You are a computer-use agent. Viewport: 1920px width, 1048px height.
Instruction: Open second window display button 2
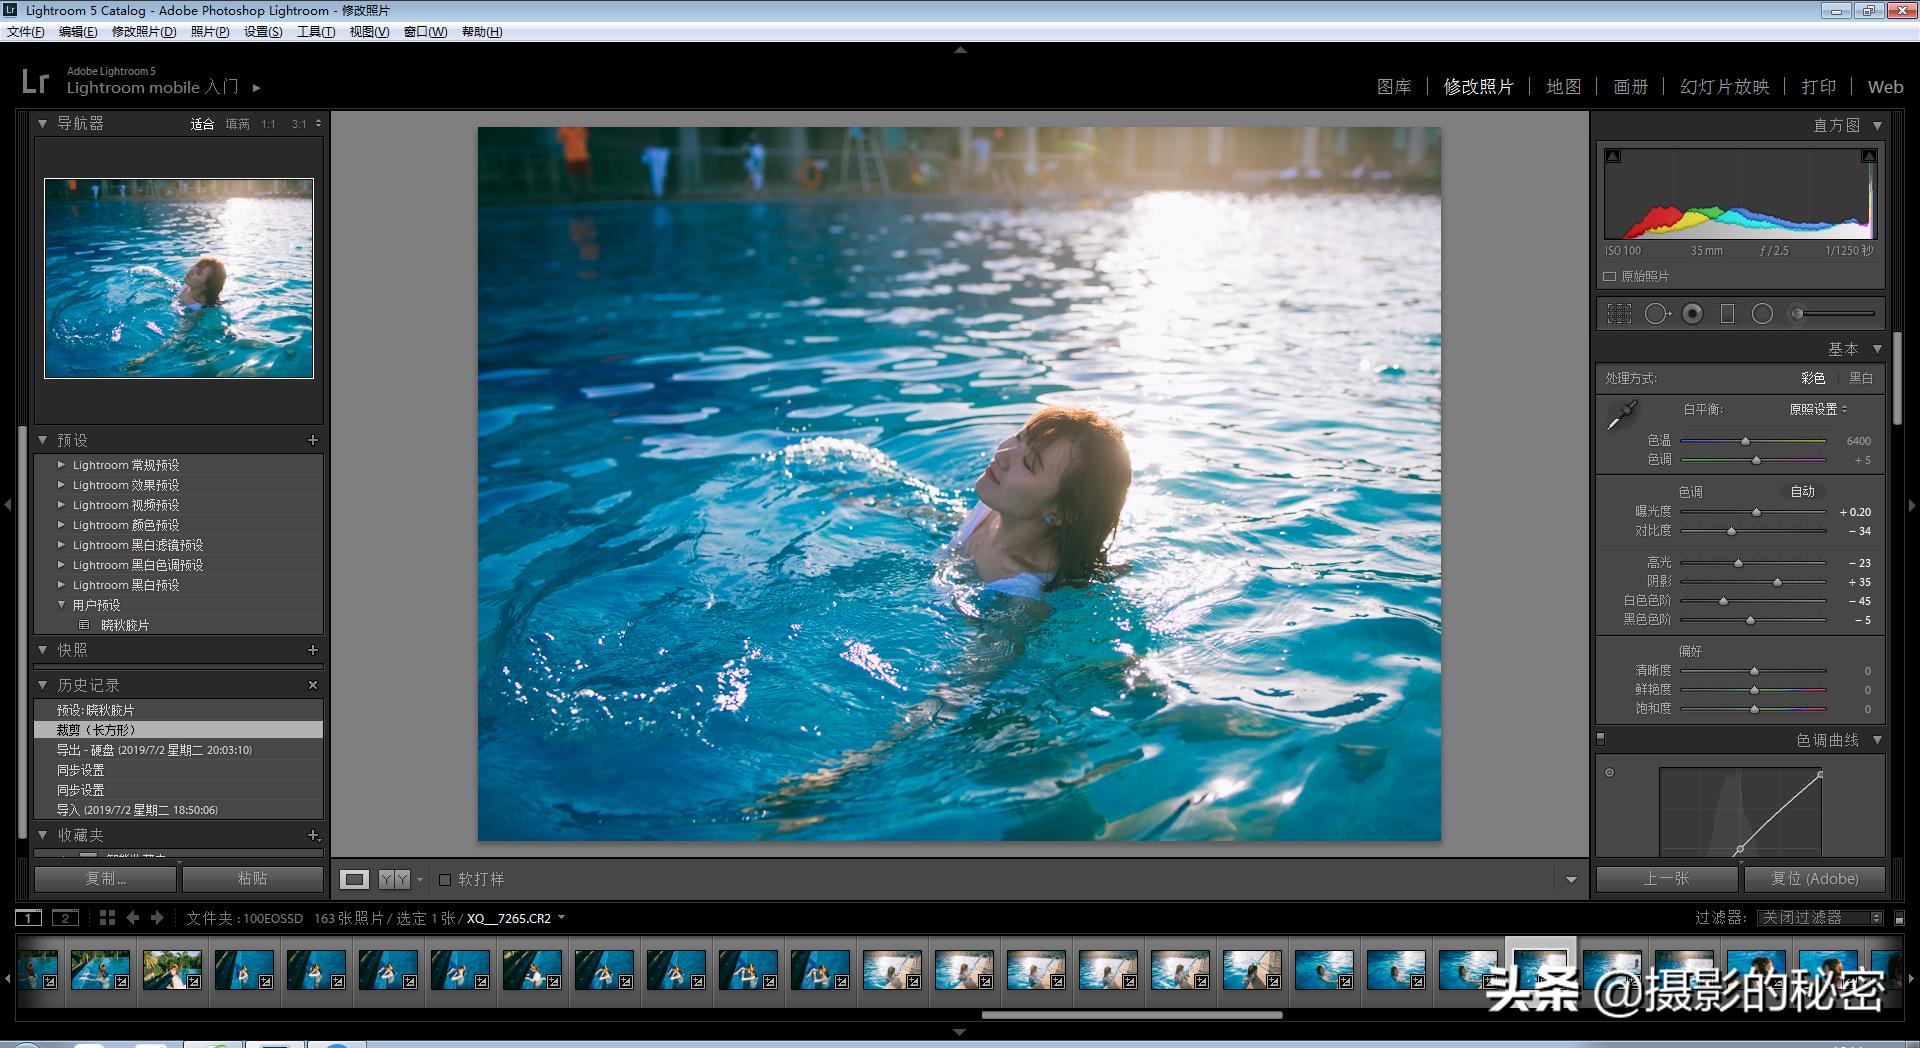(65, 918)
